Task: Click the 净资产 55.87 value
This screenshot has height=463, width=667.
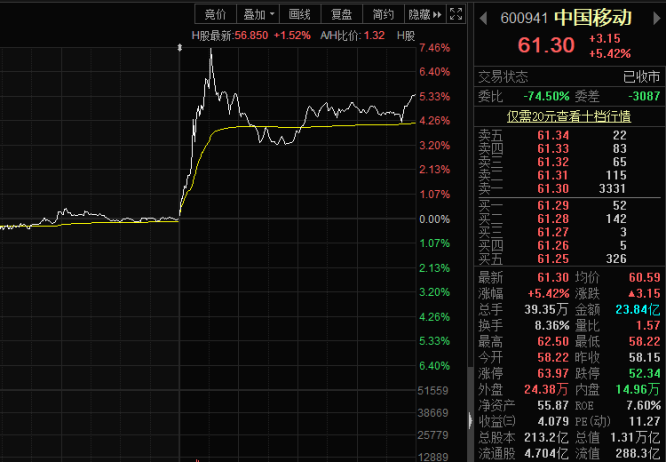Action: point(553,406)
